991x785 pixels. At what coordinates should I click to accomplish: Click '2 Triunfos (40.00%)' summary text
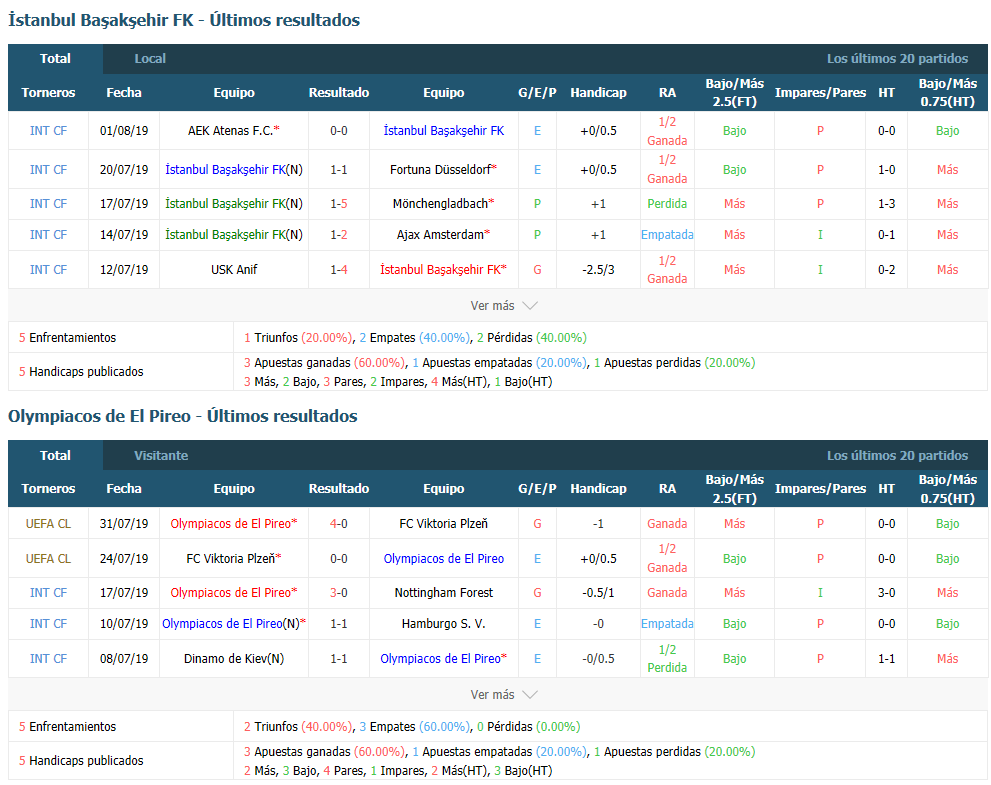click(x=298, y=727)
